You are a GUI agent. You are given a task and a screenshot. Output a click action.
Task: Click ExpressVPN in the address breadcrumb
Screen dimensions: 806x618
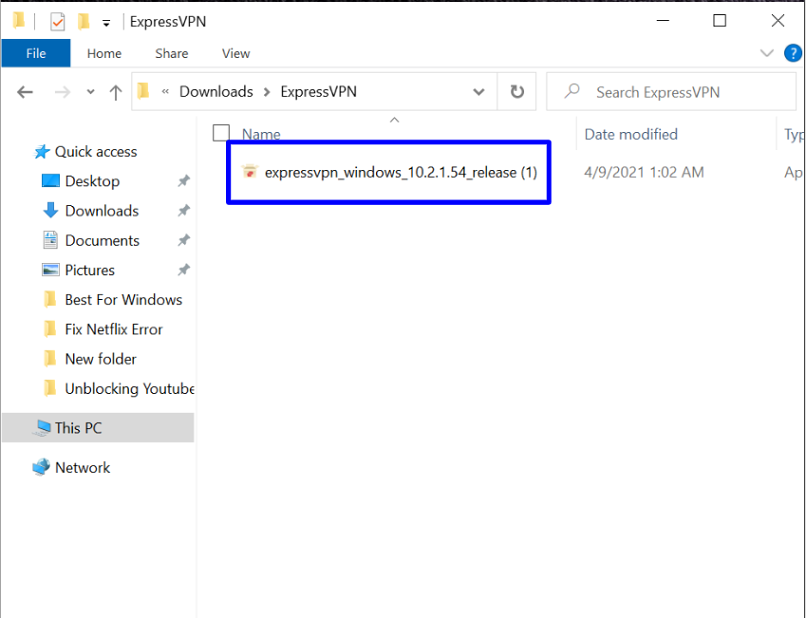(318, 92)
